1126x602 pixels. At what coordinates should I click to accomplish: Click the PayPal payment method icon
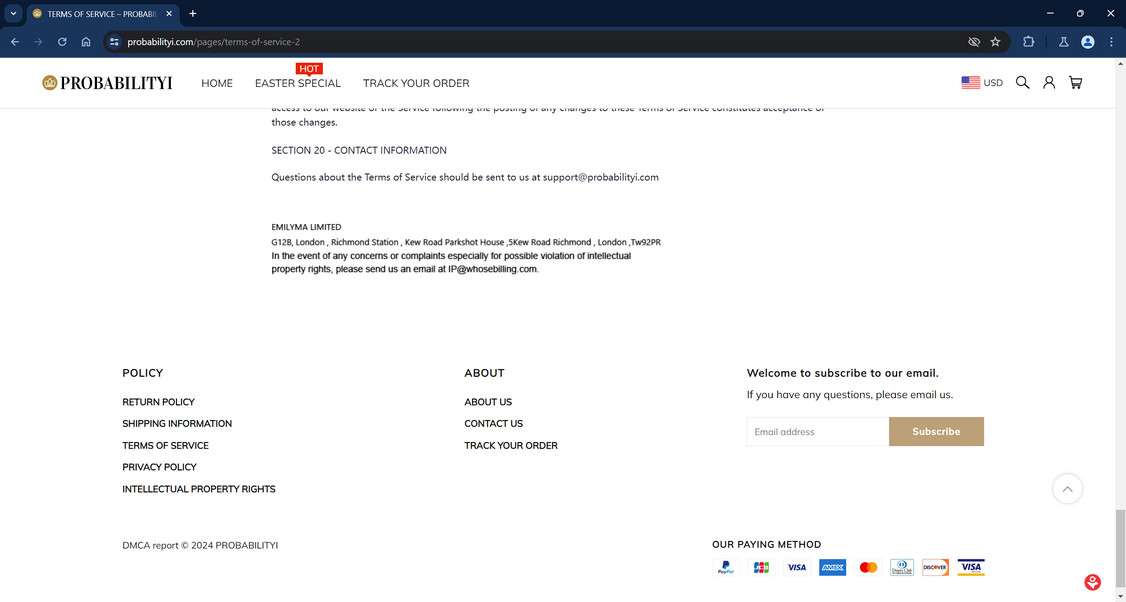[725, 567]
